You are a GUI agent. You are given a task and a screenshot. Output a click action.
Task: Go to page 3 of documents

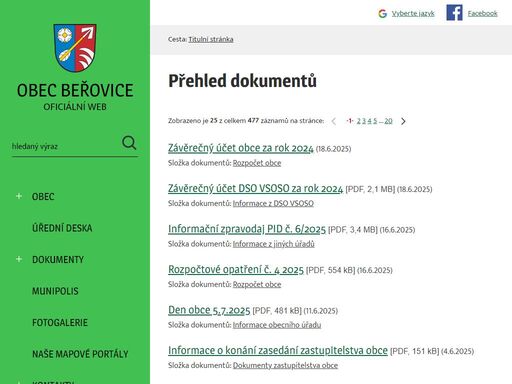pos(364,121)
